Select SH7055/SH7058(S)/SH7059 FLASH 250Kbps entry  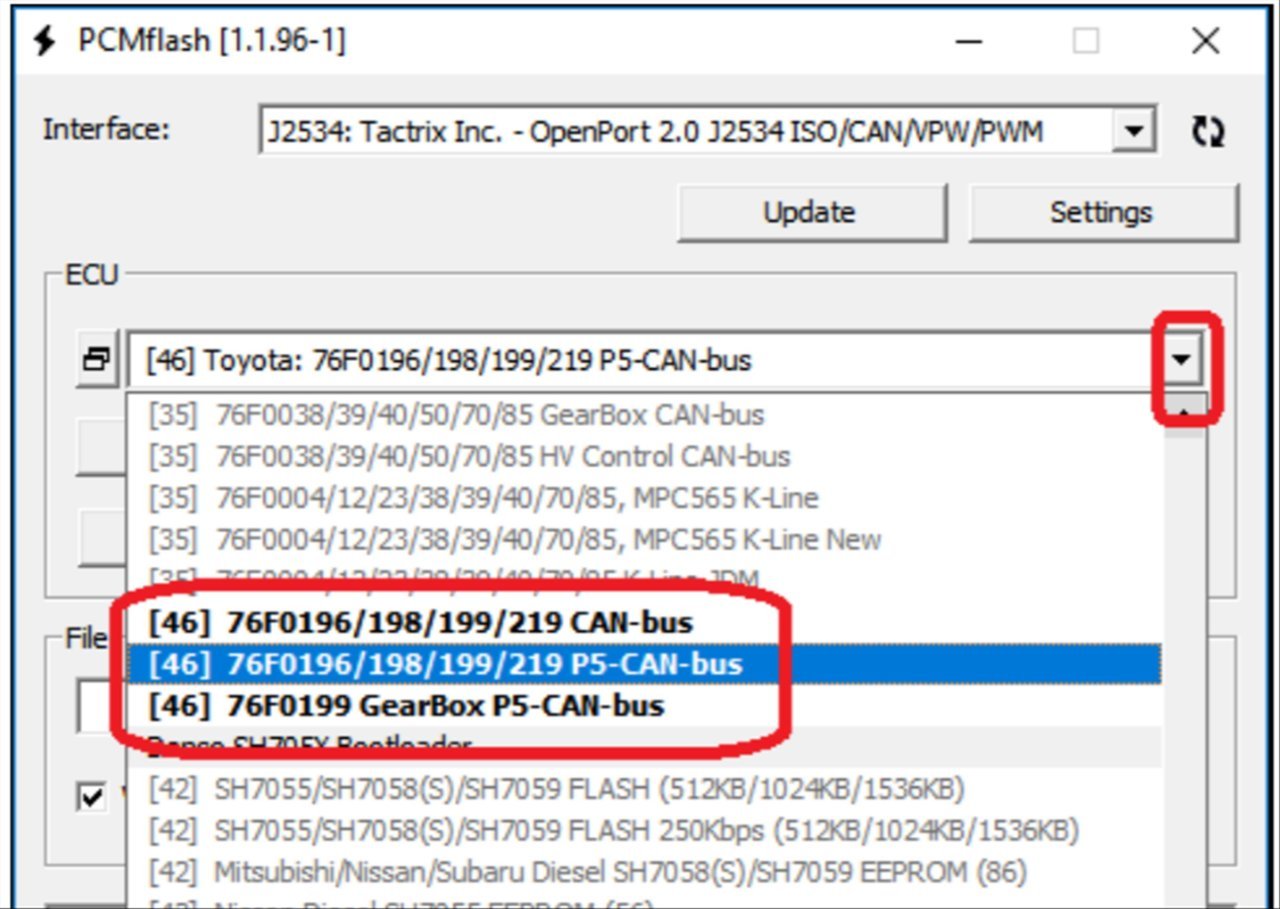pyautogui.click(x=644, y=830)
